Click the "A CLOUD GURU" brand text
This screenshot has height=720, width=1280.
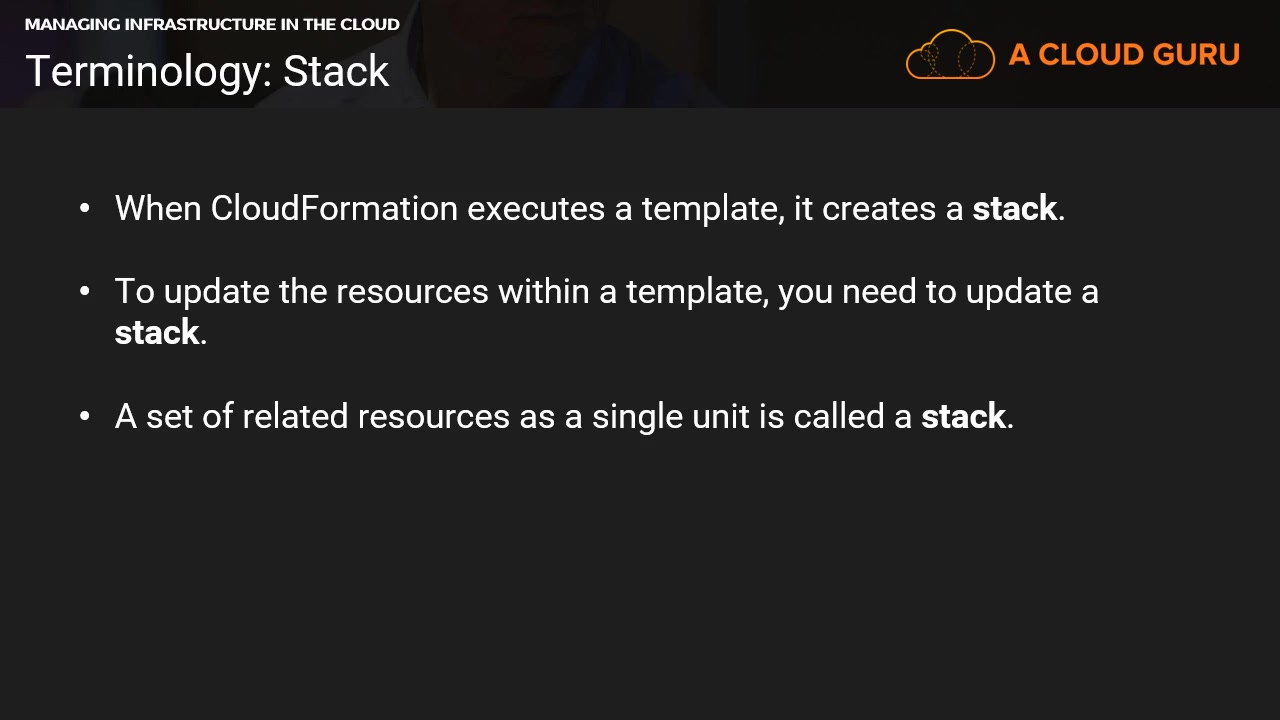point(1124,55)
